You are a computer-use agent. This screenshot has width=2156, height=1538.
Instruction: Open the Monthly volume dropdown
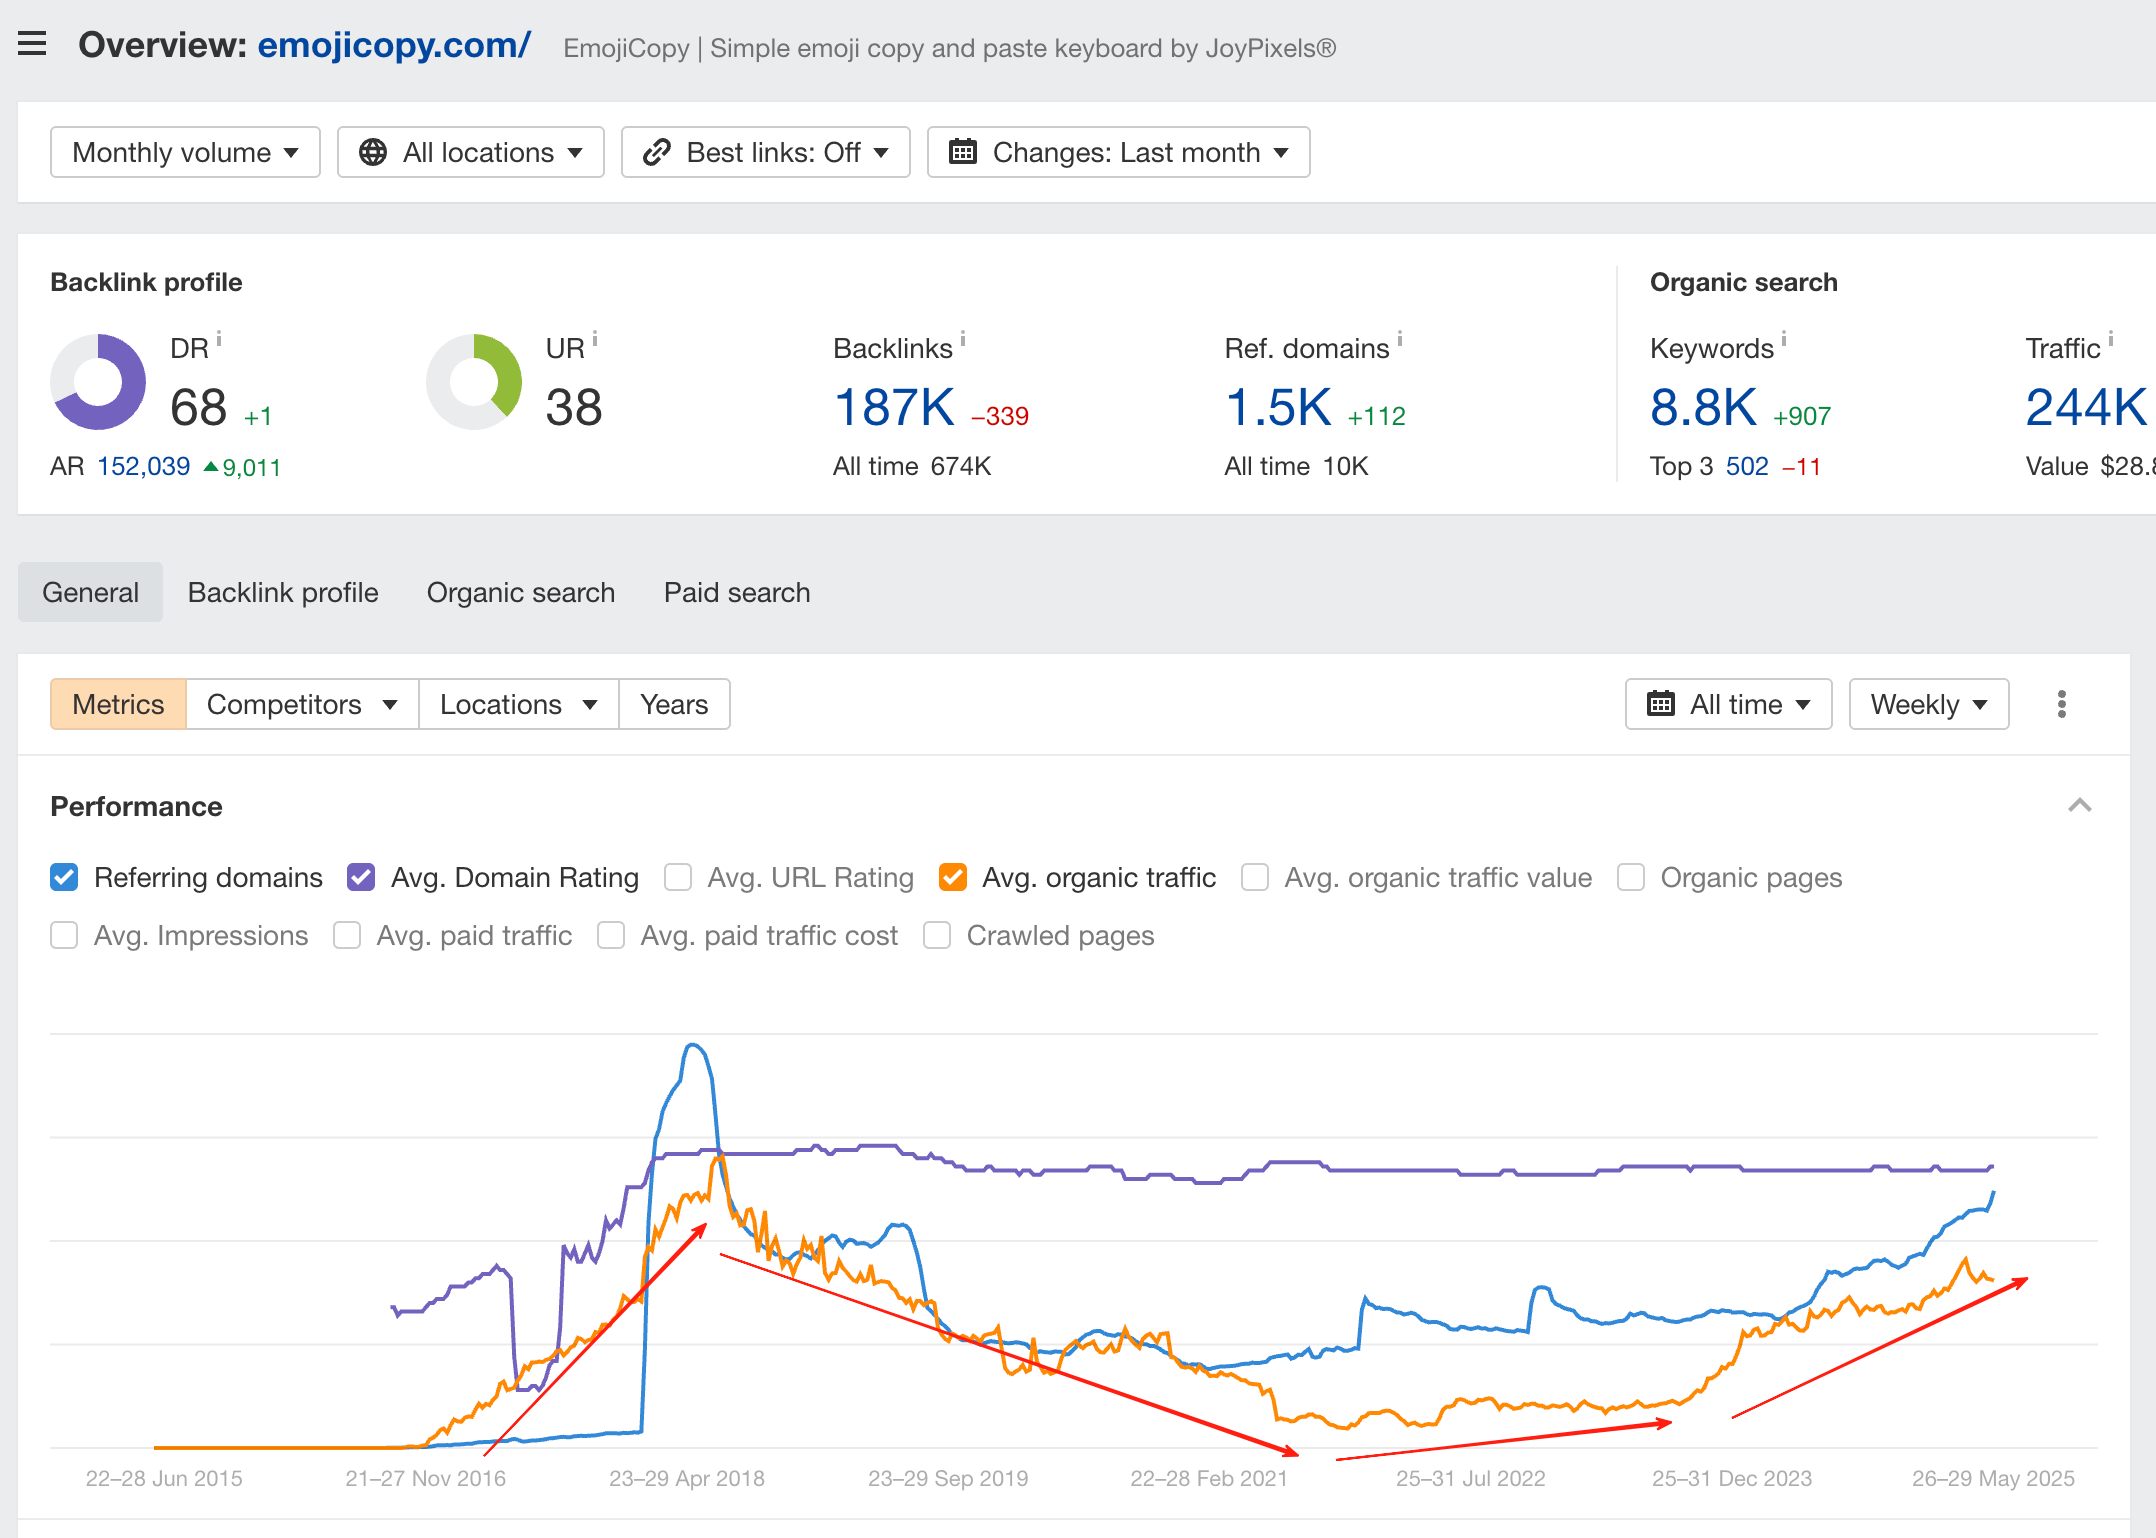click(185, 152)
